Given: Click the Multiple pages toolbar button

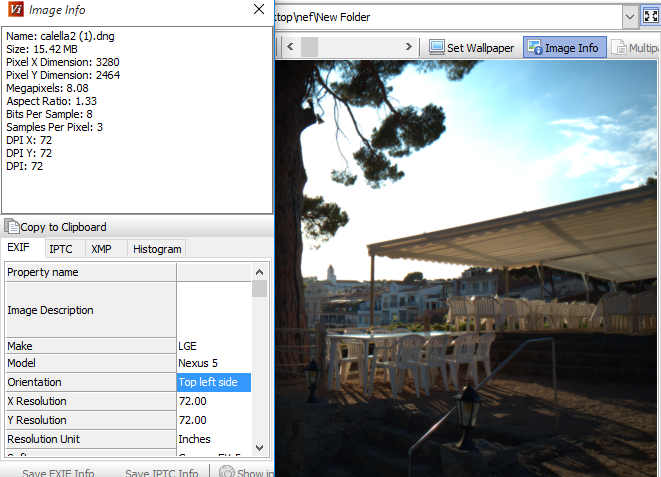Looking at the screenshot, I should pyautogui.click(x=635, y=48).
